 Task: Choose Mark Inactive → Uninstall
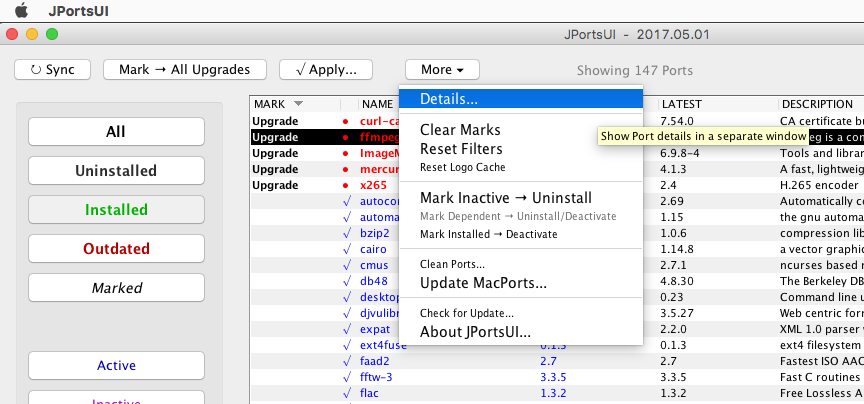506,197
